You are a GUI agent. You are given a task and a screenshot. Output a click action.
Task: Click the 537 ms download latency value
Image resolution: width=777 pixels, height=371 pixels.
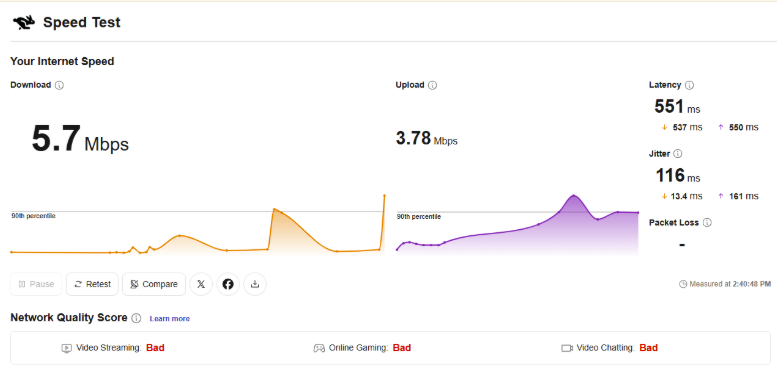point(687,128)
